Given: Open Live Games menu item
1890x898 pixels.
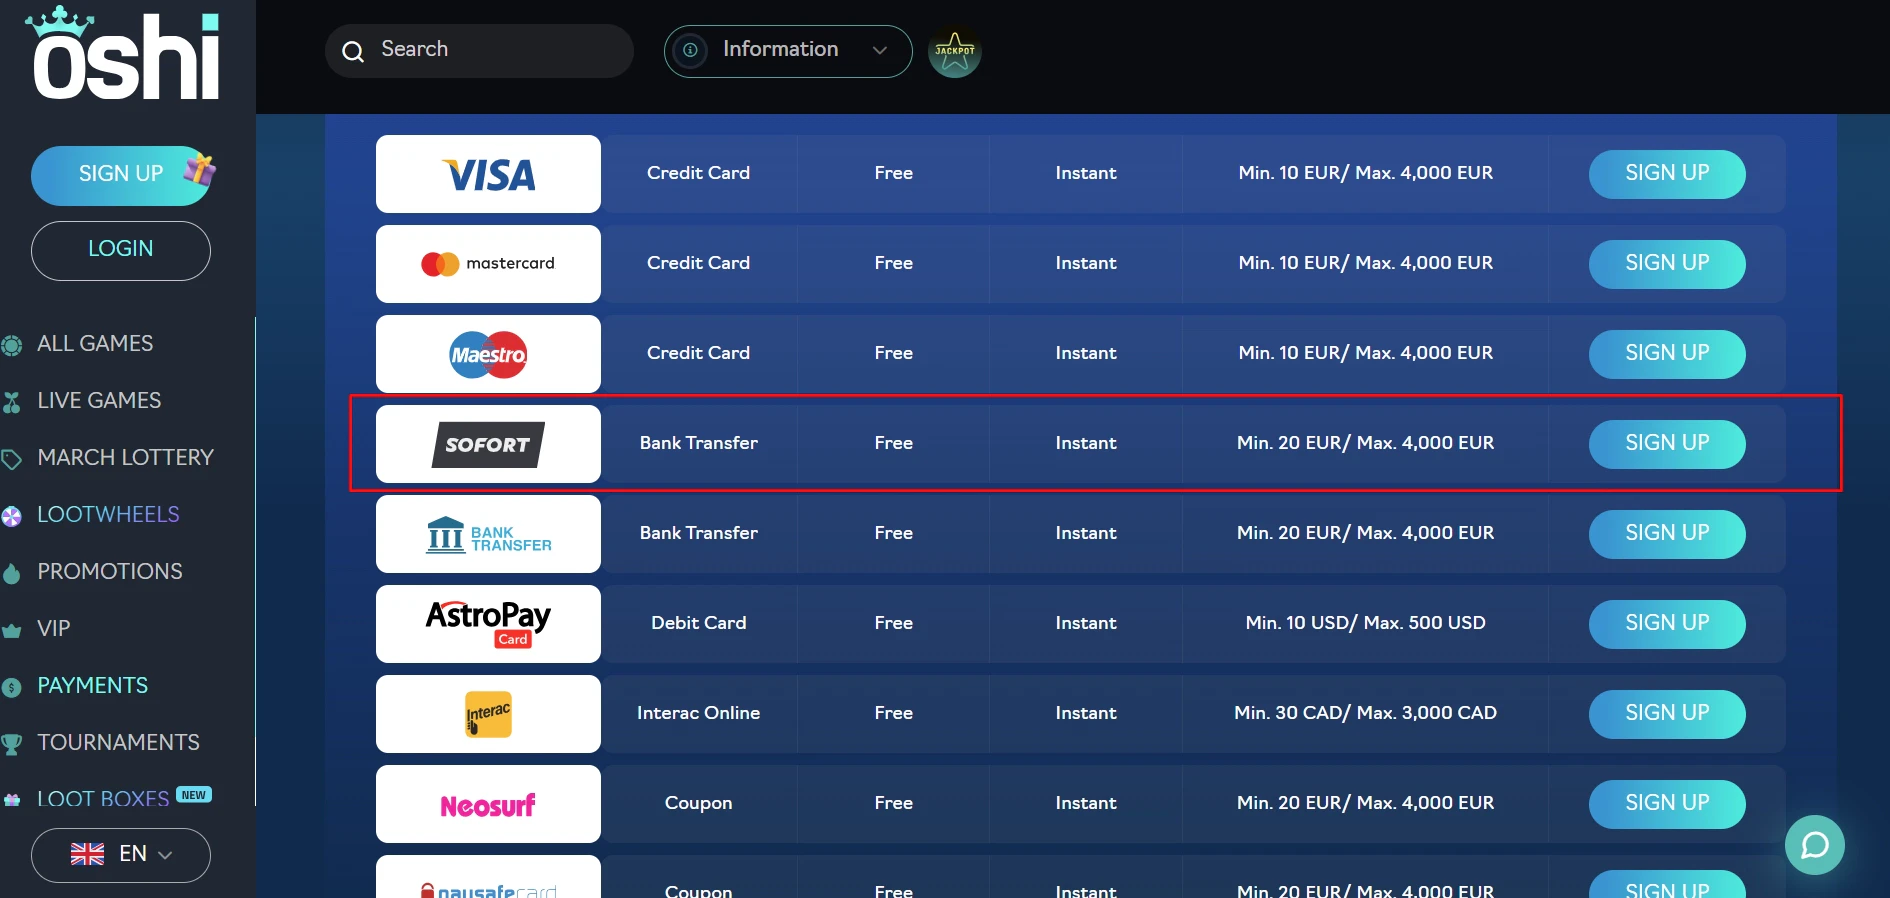Looking at the screenshot, I should pyautogui.click(x=99, y=400).
